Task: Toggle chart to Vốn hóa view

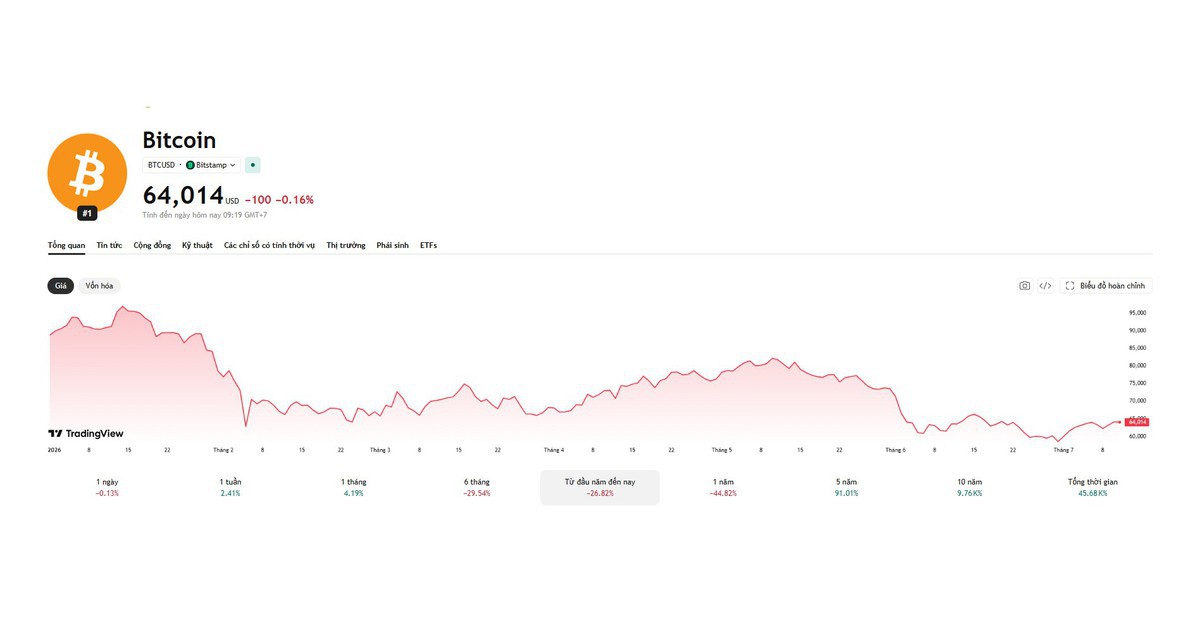Action: (99, 286)
